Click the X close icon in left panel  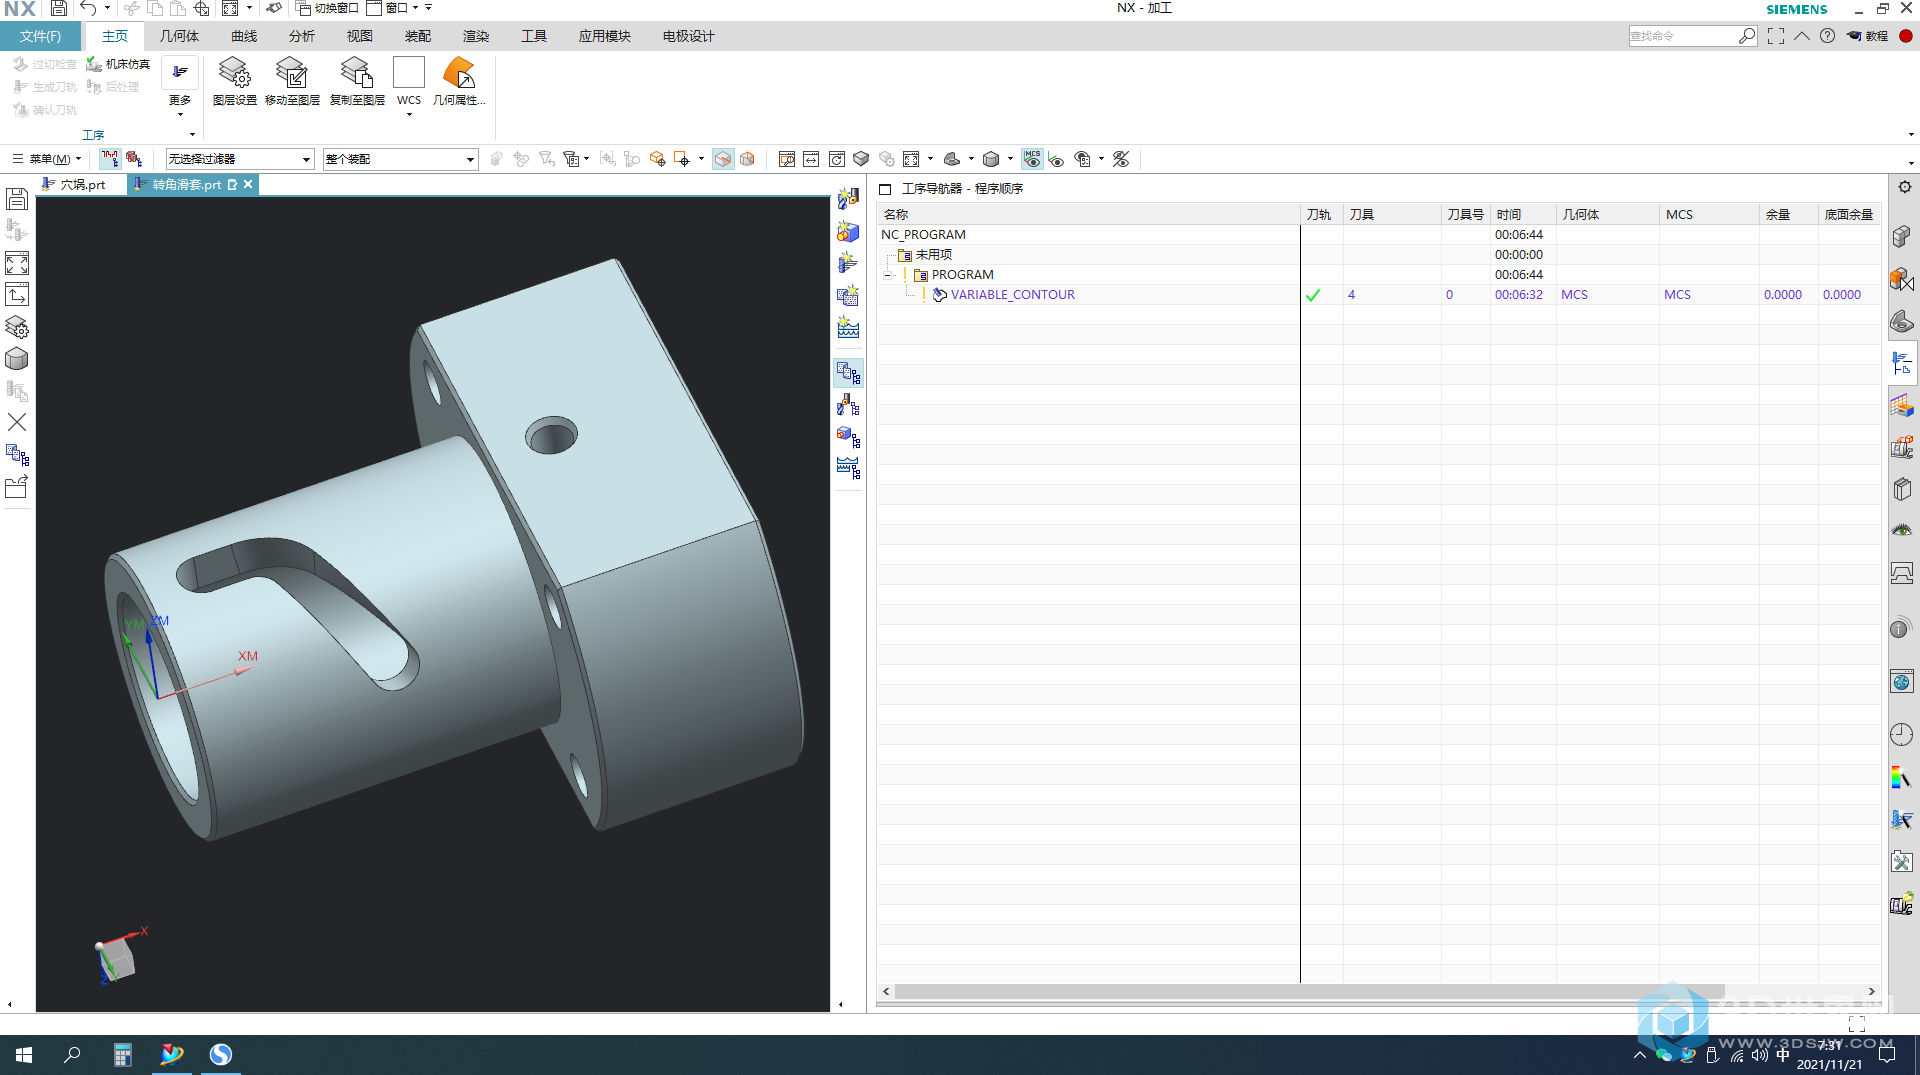pyautogui.click(x=17, y=422)
